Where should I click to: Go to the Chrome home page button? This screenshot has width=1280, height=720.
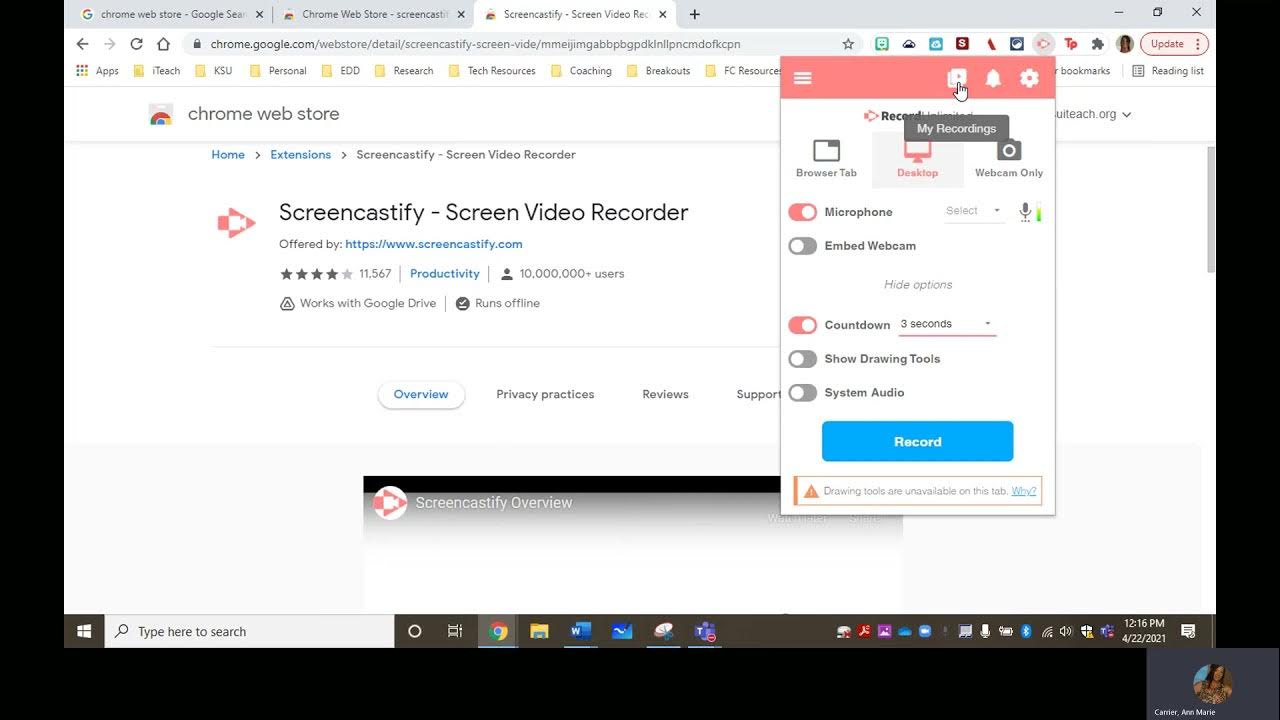click(x=163, y=44)
